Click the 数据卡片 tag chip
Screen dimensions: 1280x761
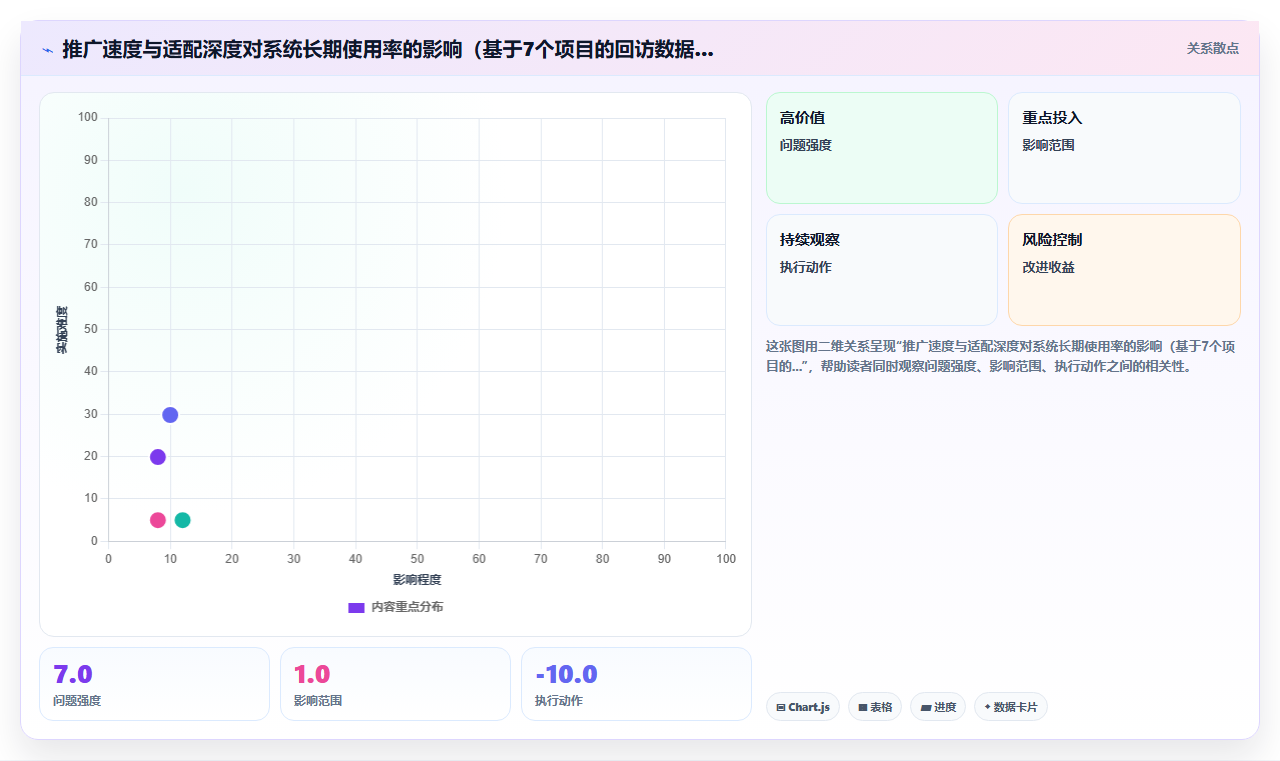coord(1011,707)
